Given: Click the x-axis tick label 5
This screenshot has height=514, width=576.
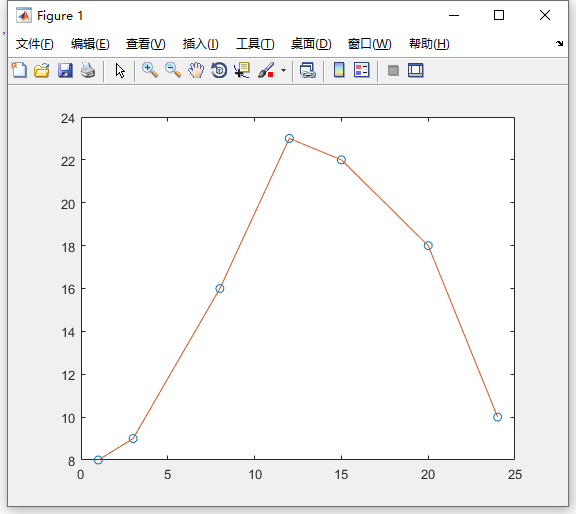Looking at the screenshot, I should (168, 475).
